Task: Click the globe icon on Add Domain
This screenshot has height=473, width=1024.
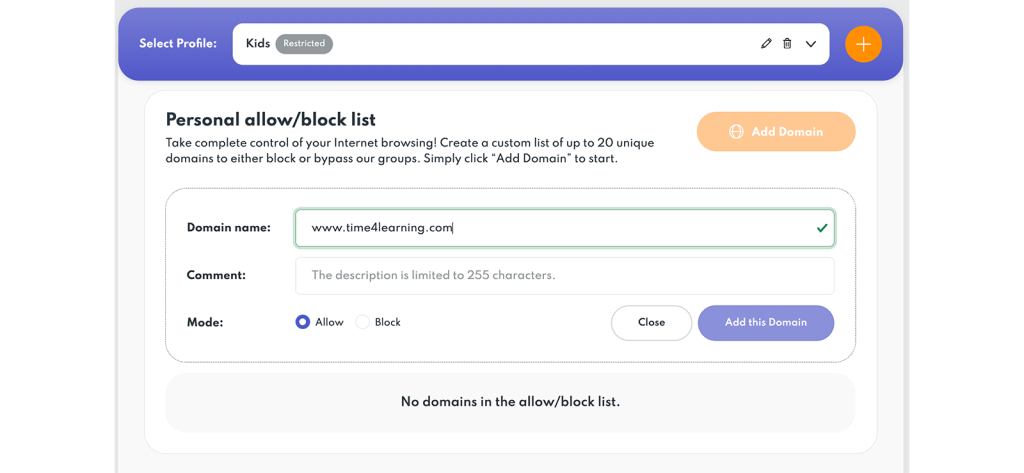Action: click(736, 132)
